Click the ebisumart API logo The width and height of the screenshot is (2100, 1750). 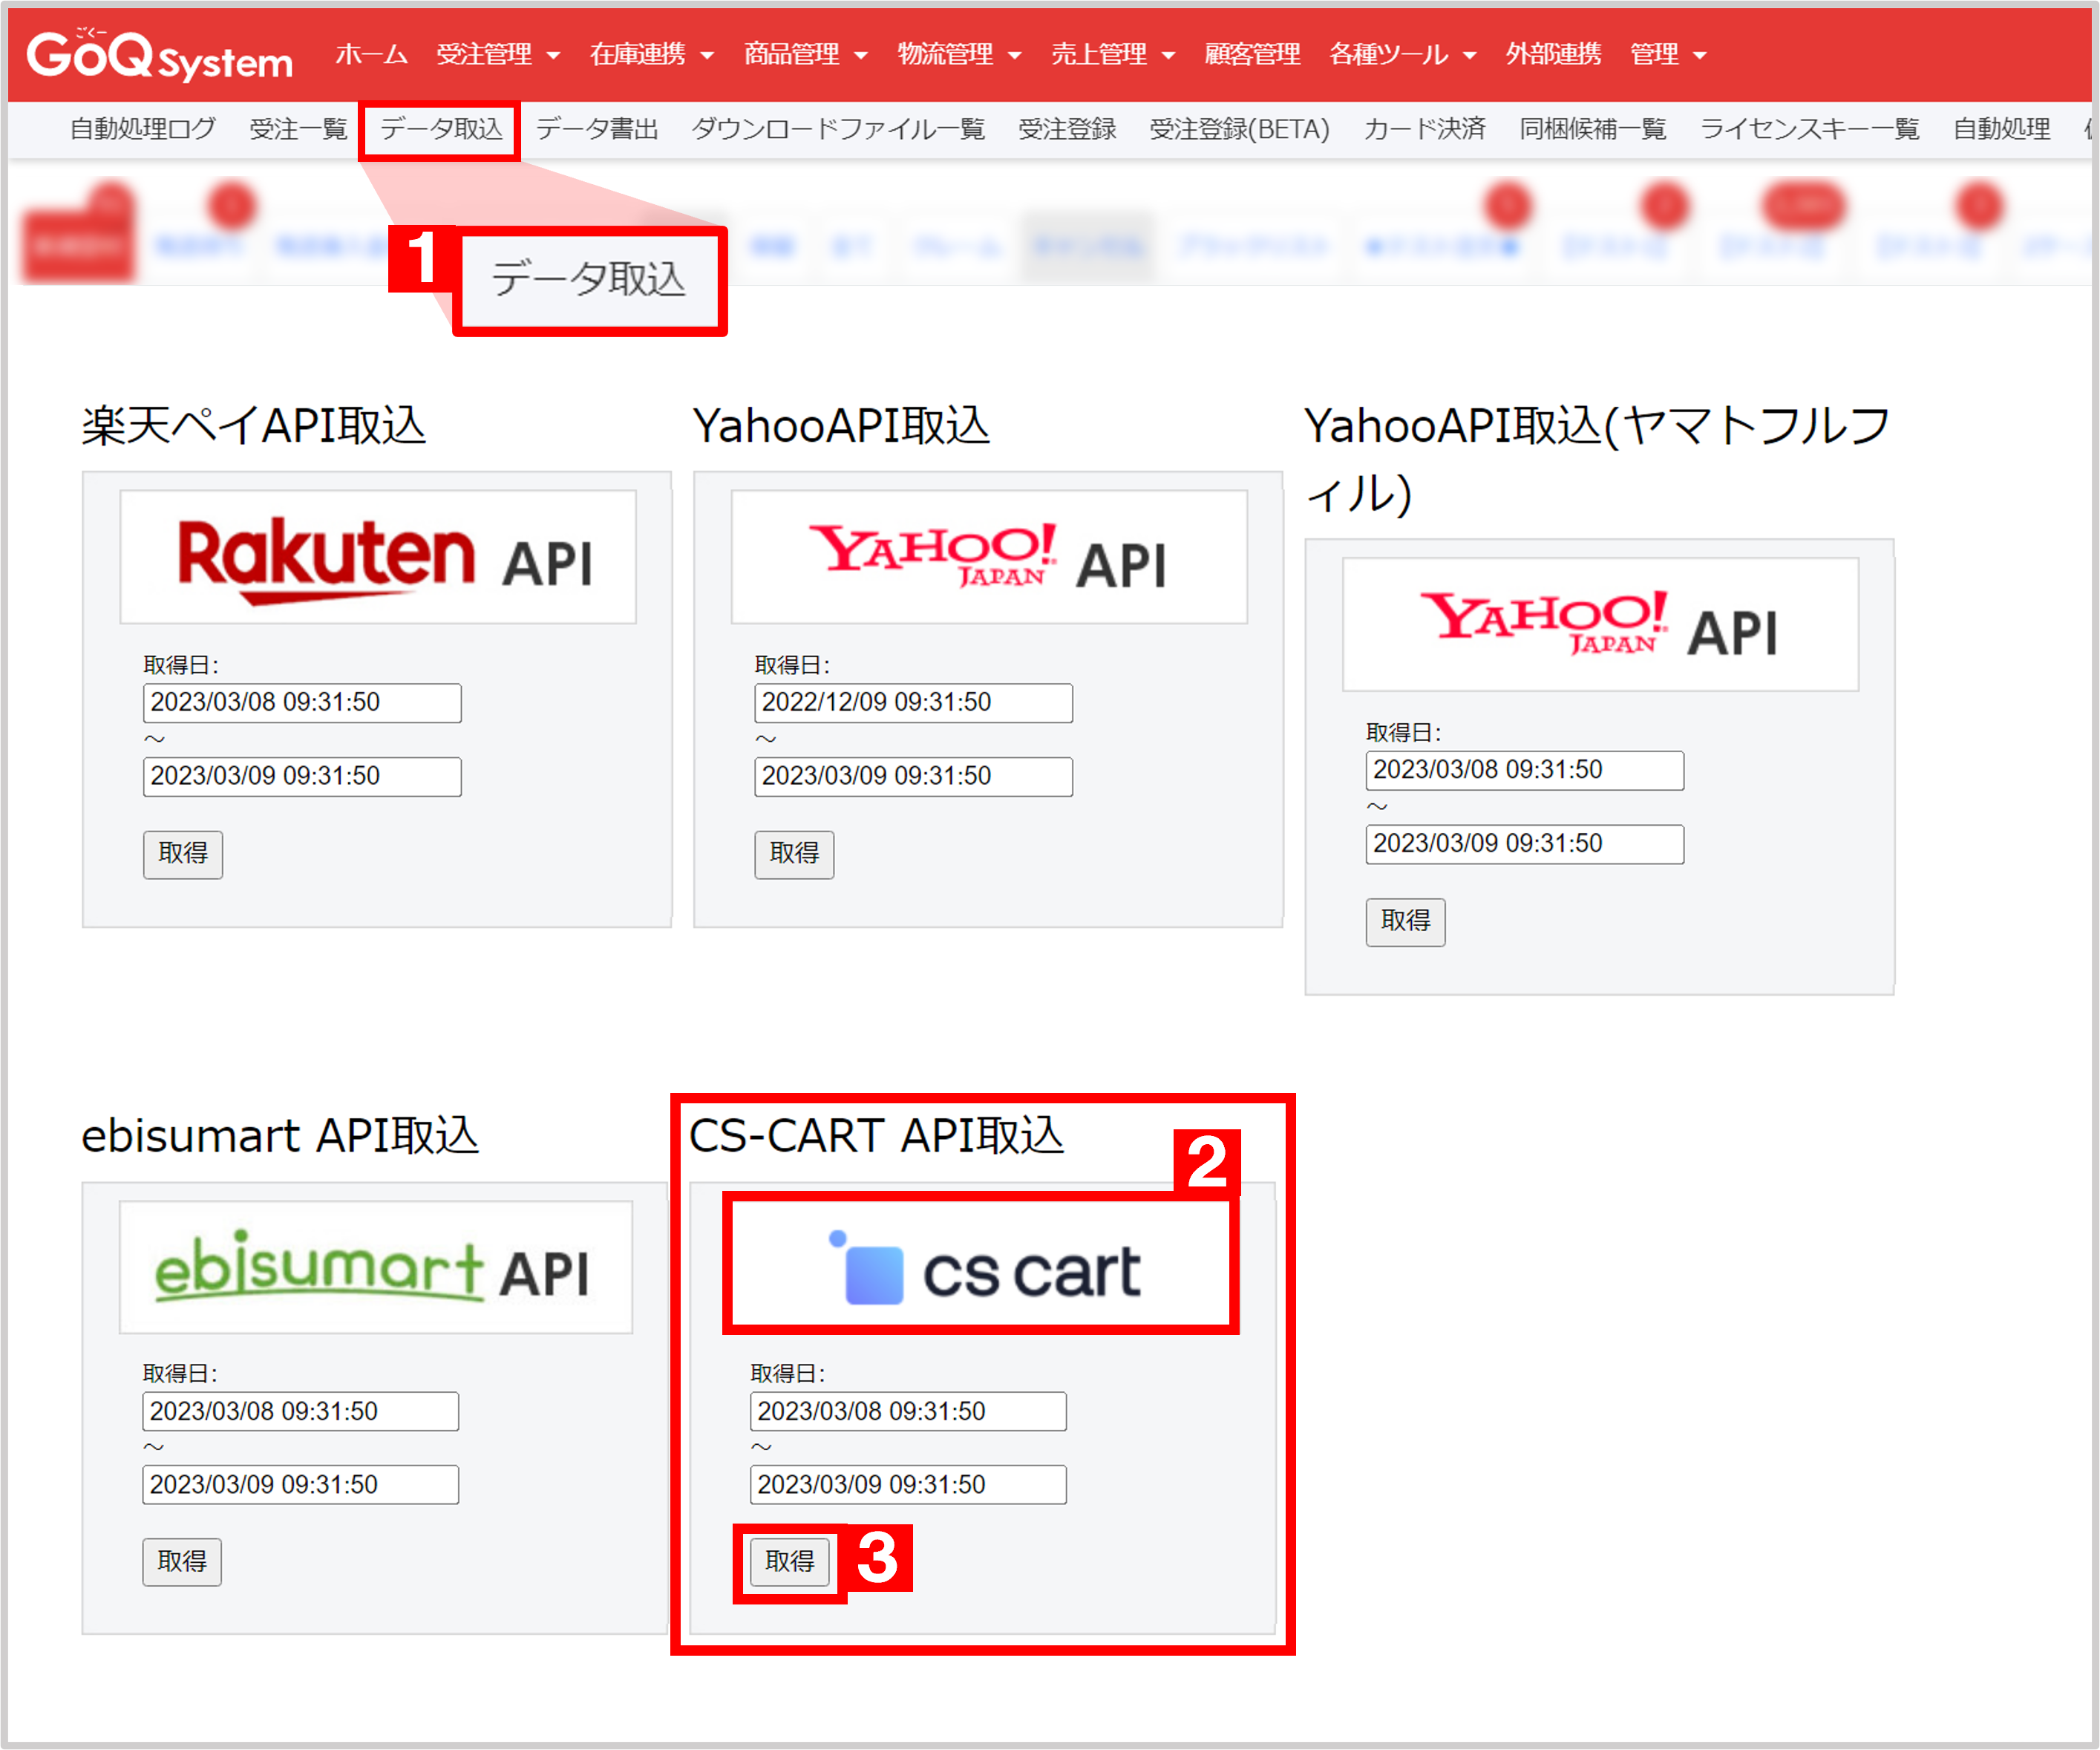pyautogui.click(x=376, y=1267)
